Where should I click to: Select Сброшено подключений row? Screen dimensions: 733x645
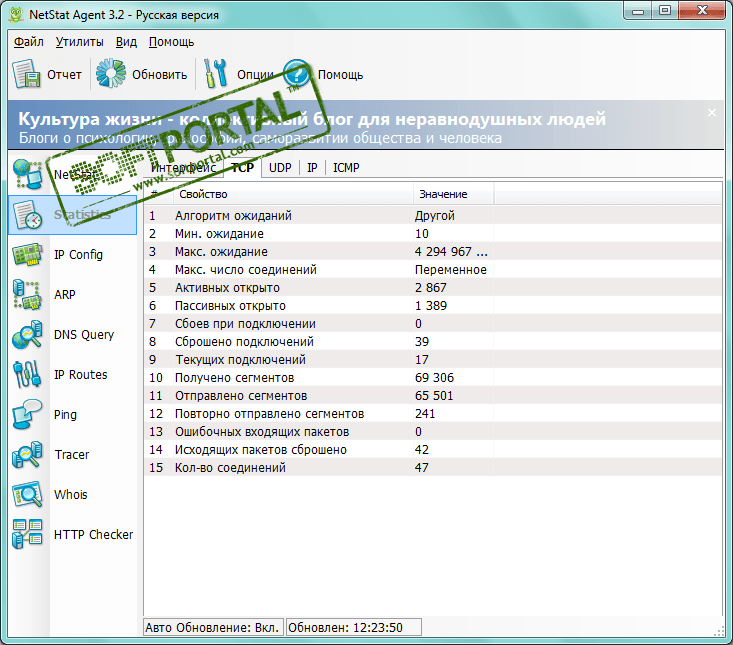point(433,342)
